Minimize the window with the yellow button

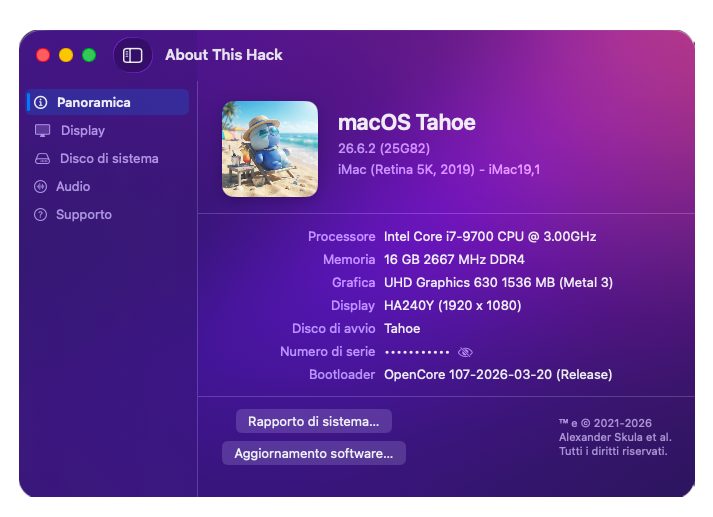point(66,55)
